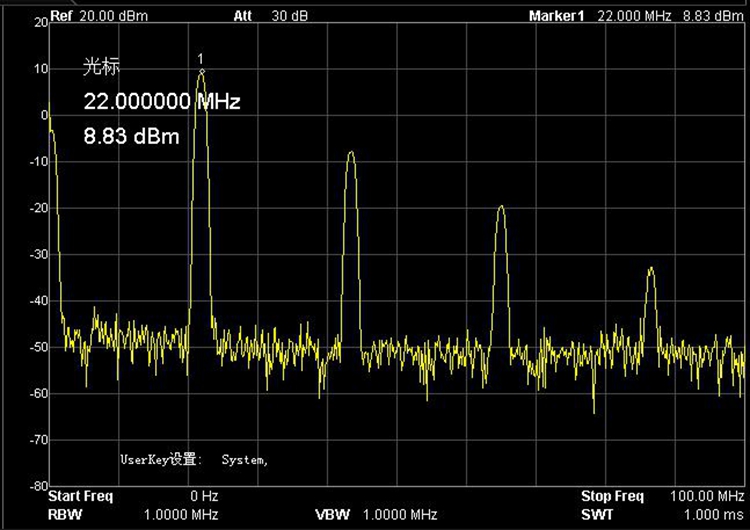Click the Marker 1 point on the highest peak
This screenshot has width=750, height=530.
[202, 71]
